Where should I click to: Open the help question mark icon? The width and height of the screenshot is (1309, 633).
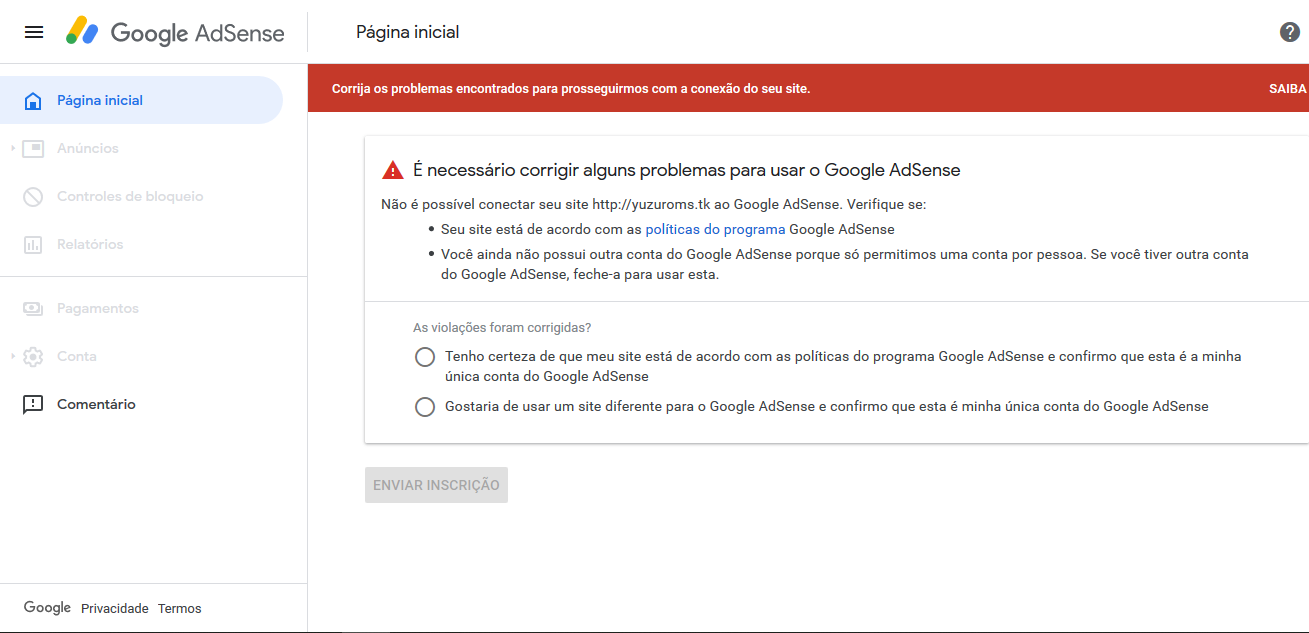tap(1290, 32)
